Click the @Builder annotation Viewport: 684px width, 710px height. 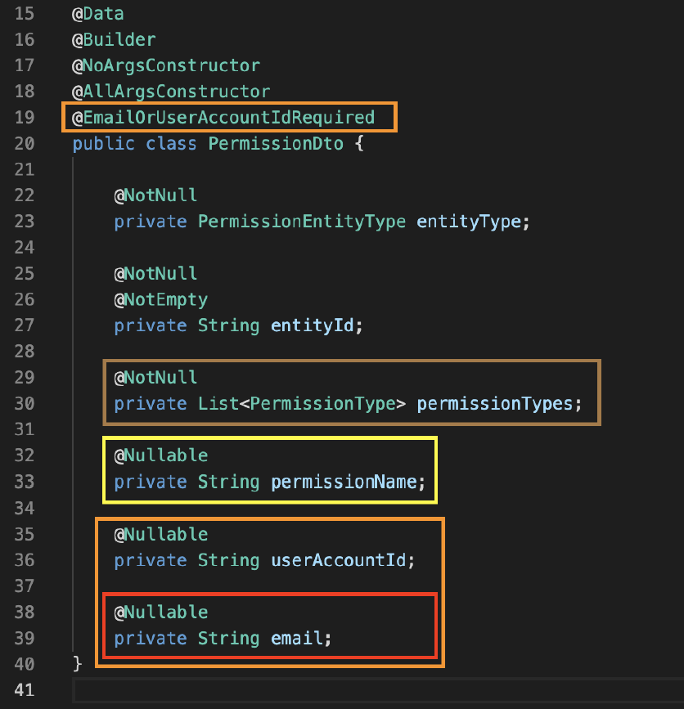114,40
